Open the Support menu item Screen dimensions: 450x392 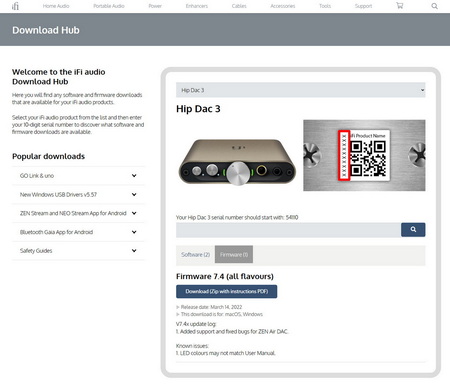pos(363,6)
